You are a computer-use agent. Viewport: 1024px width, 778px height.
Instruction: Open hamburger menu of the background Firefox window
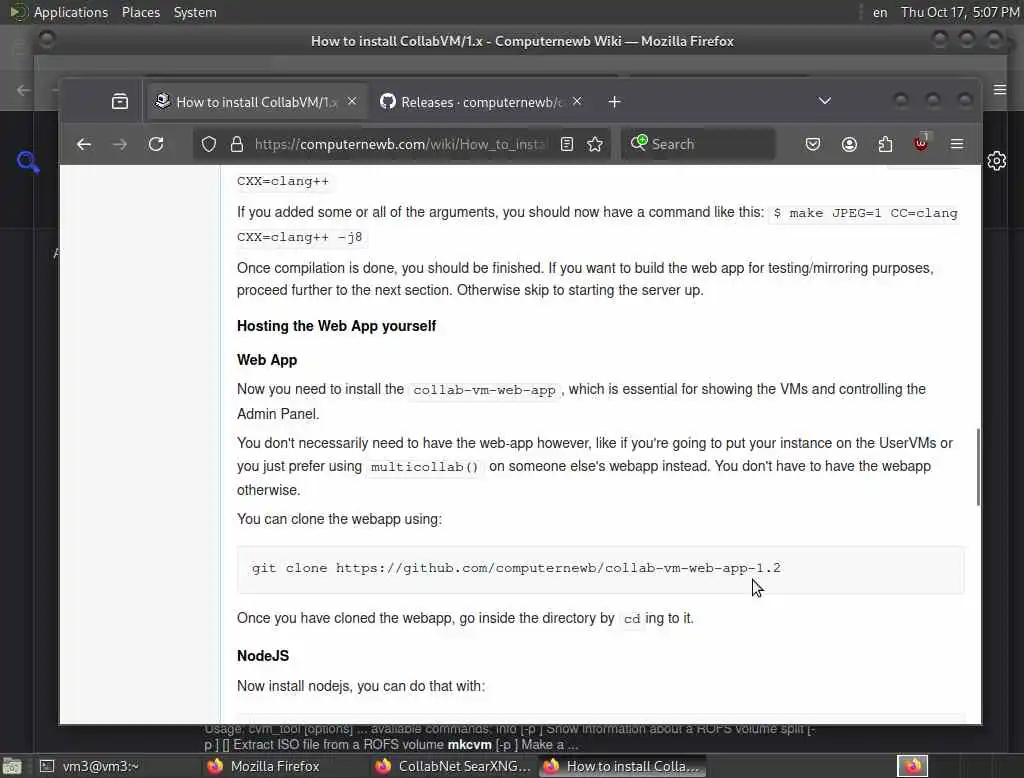tap(1000, 89)
